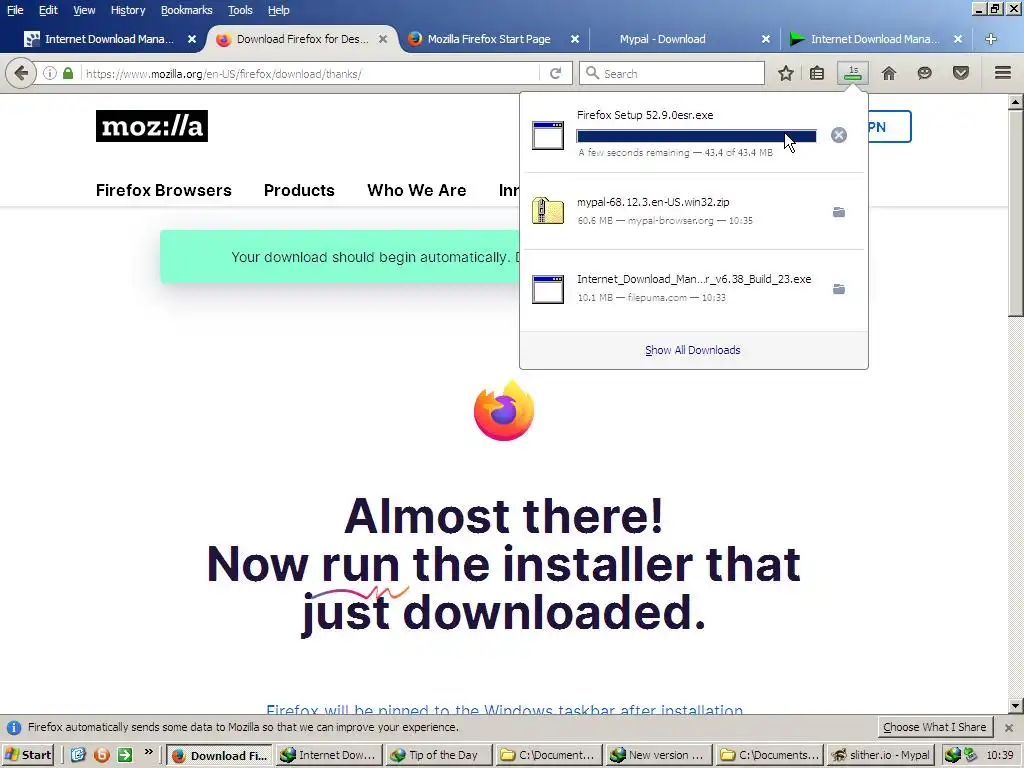
Task: Open containing folder for Internet_Download_Manager exe
Action: click(839, 289)
